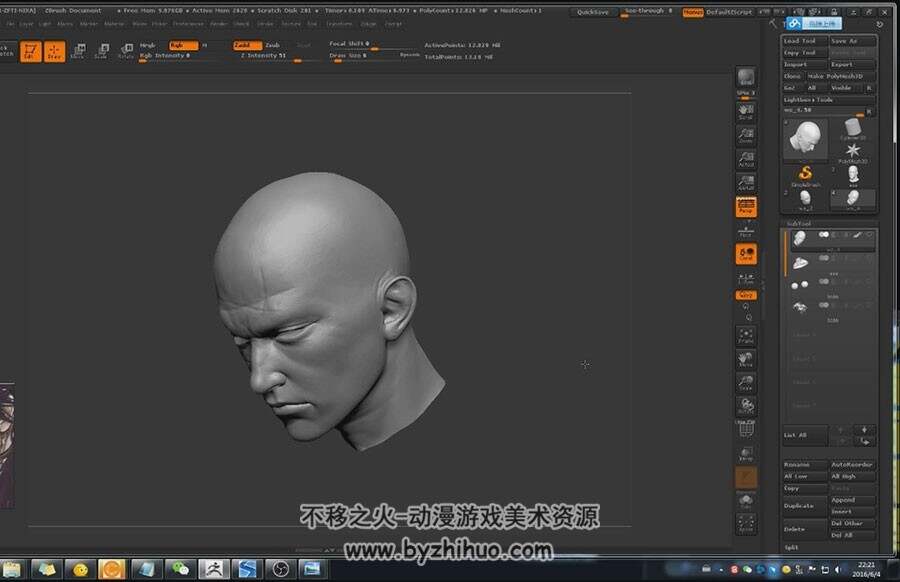Select the large current head tool thumbnail
The image size is (900, 582).
coord(805,138)
